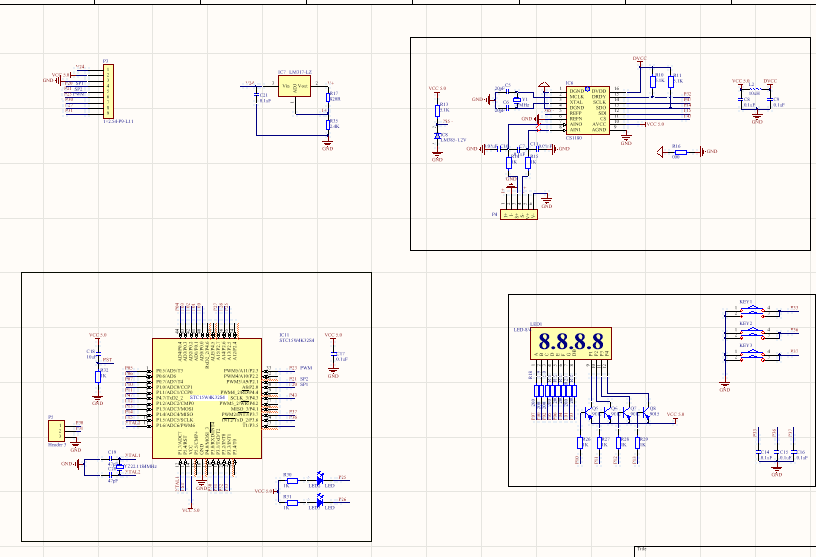Click the DVCC power port above R10
816x557 pixels.
point(640,60)
